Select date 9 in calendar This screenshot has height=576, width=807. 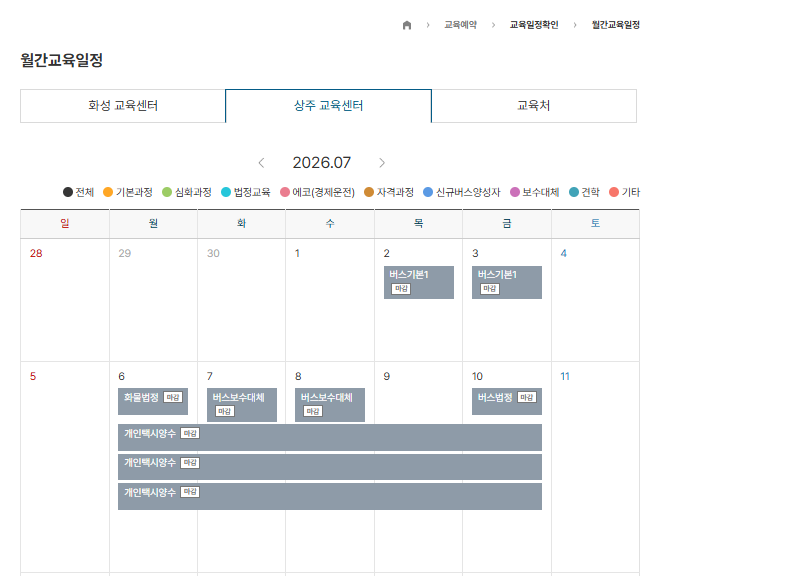[387, 376]
